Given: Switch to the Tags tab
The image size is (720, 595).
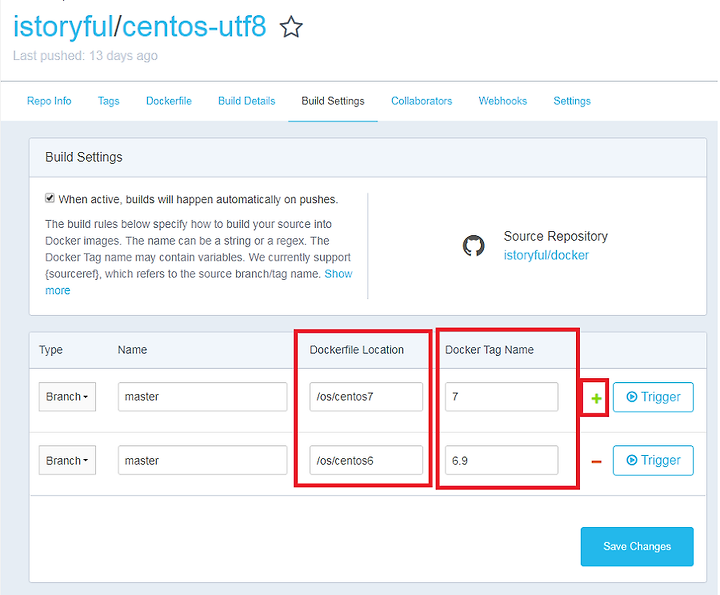Looking at the screenshot, I should tap(108, 101).
